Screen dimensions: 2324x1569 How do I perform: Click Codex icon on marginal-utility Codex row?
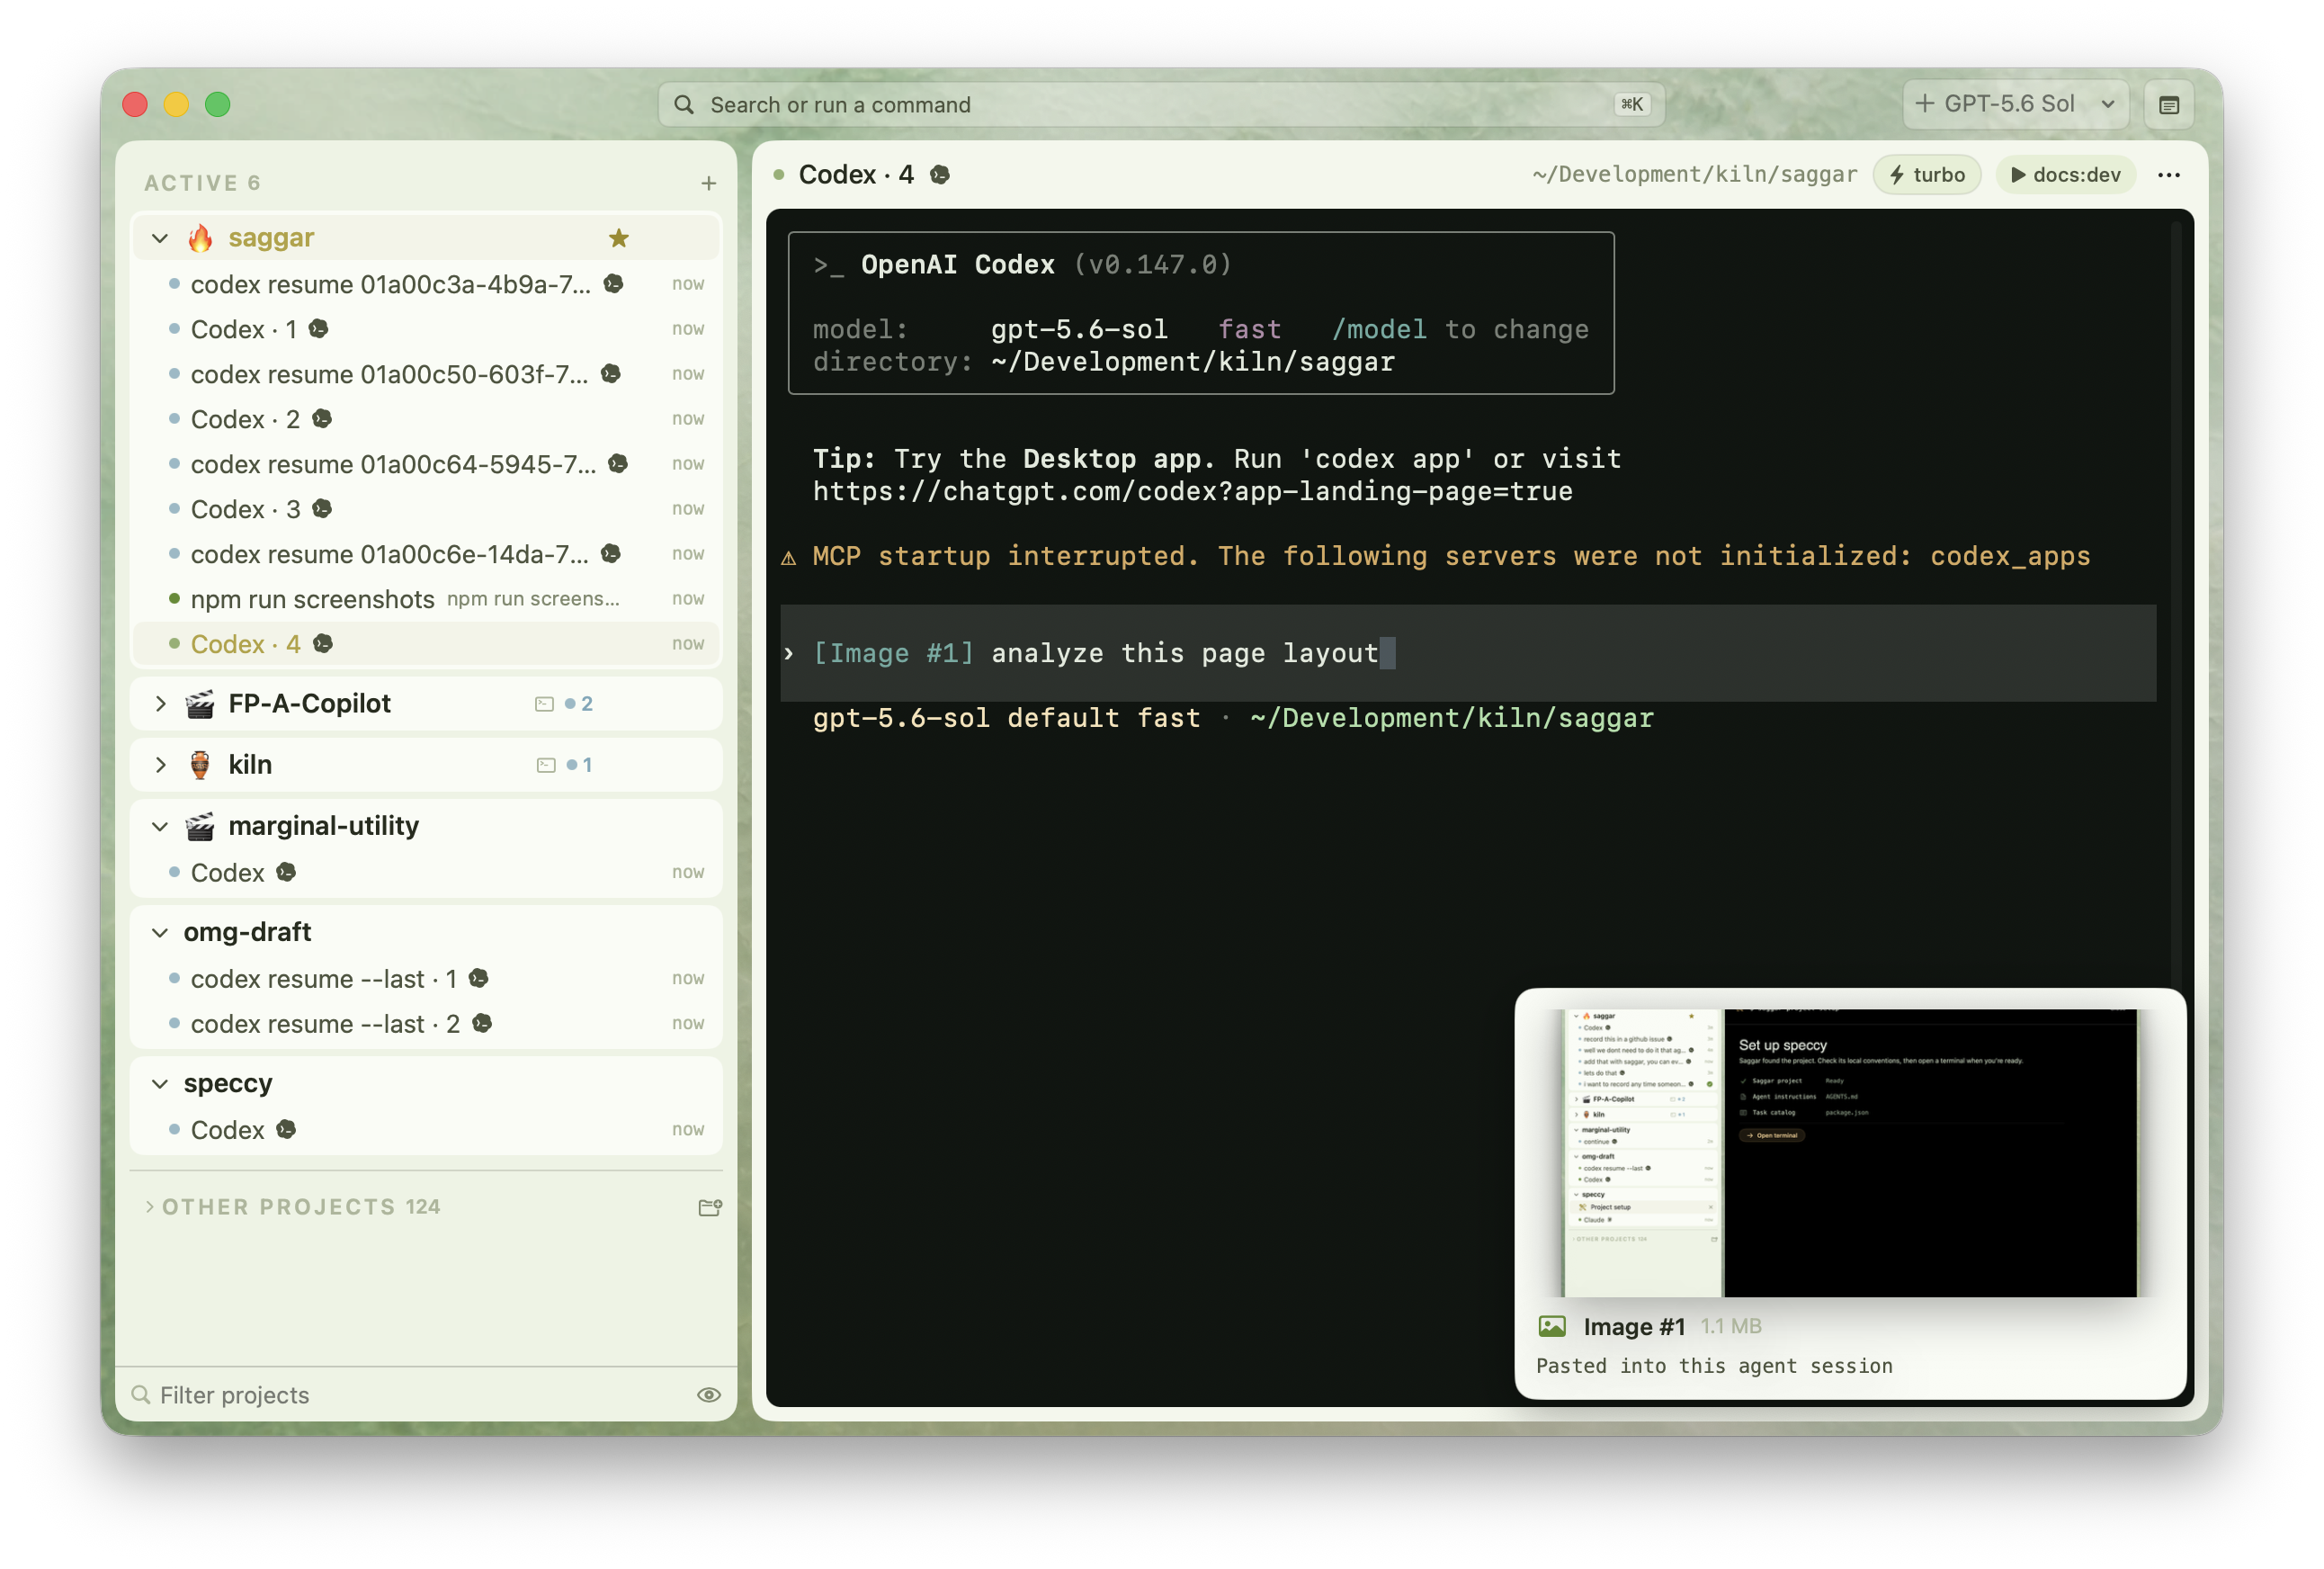tap(286, 872)
